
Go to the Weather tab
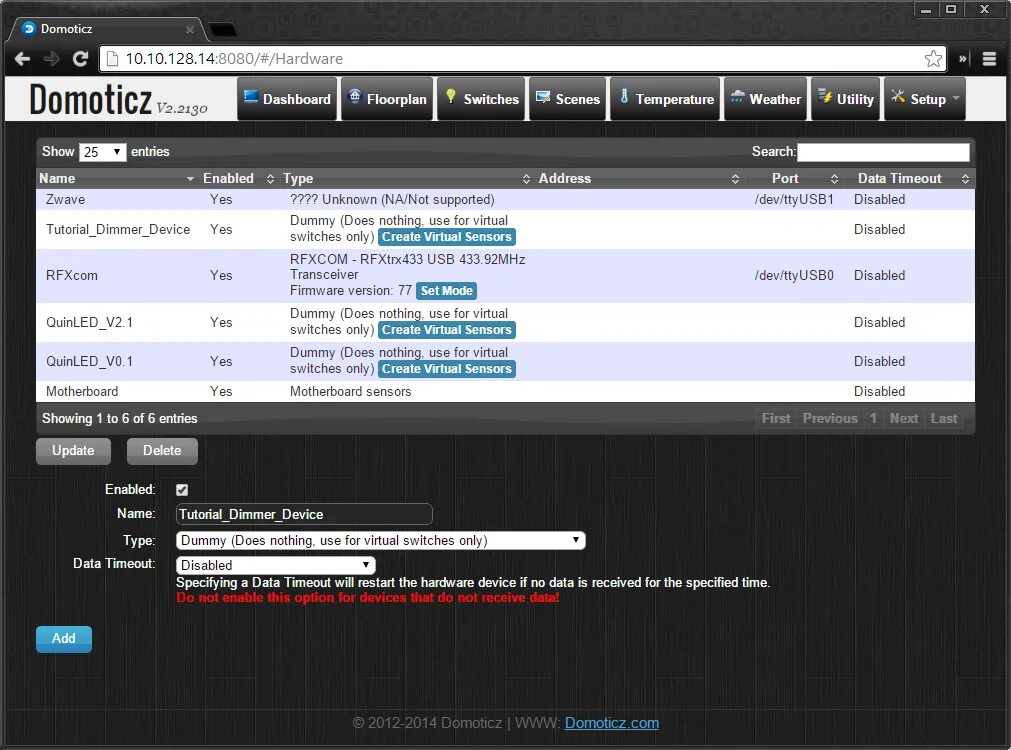pos(765,99)
